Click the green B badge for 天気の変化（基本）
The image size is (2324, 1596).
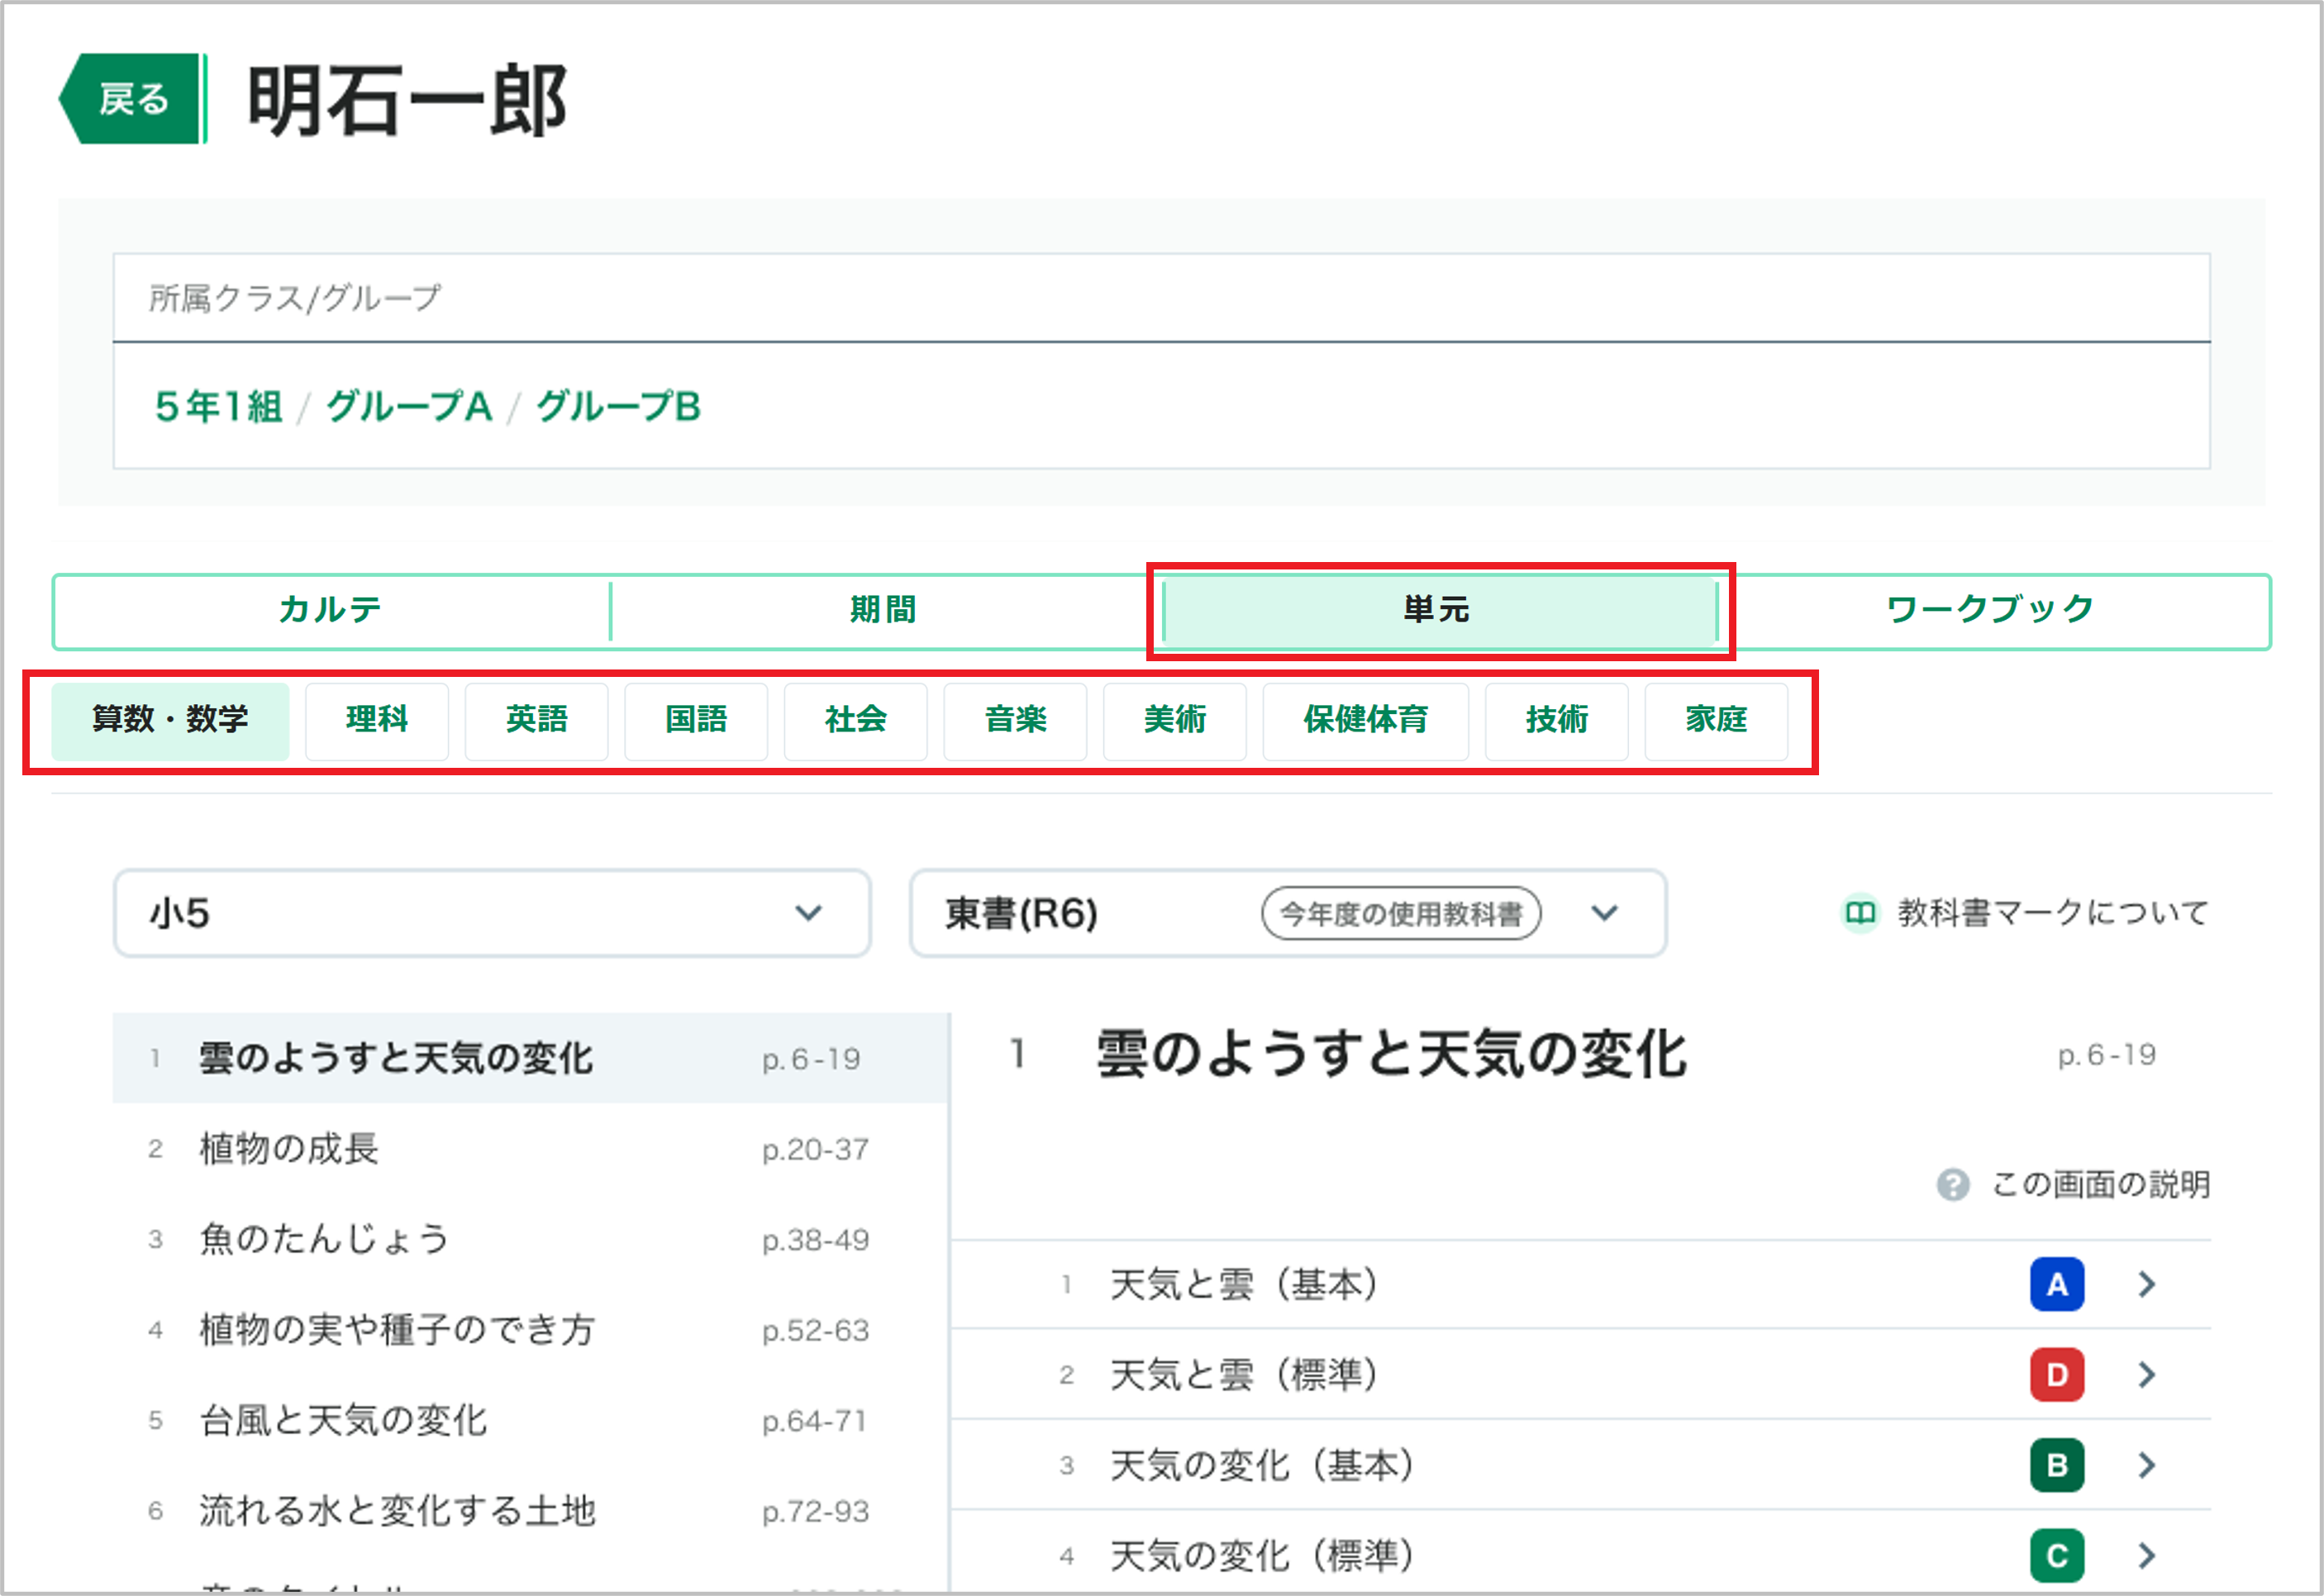coord(2057,1465)
